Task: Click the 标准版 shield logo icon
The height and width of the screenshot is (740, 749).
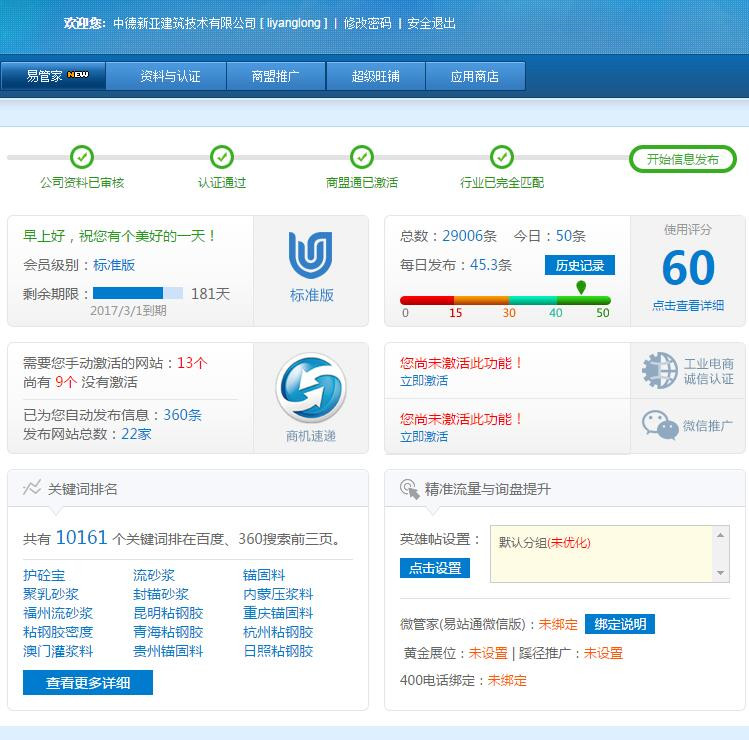Action: [x=310, y=256]
